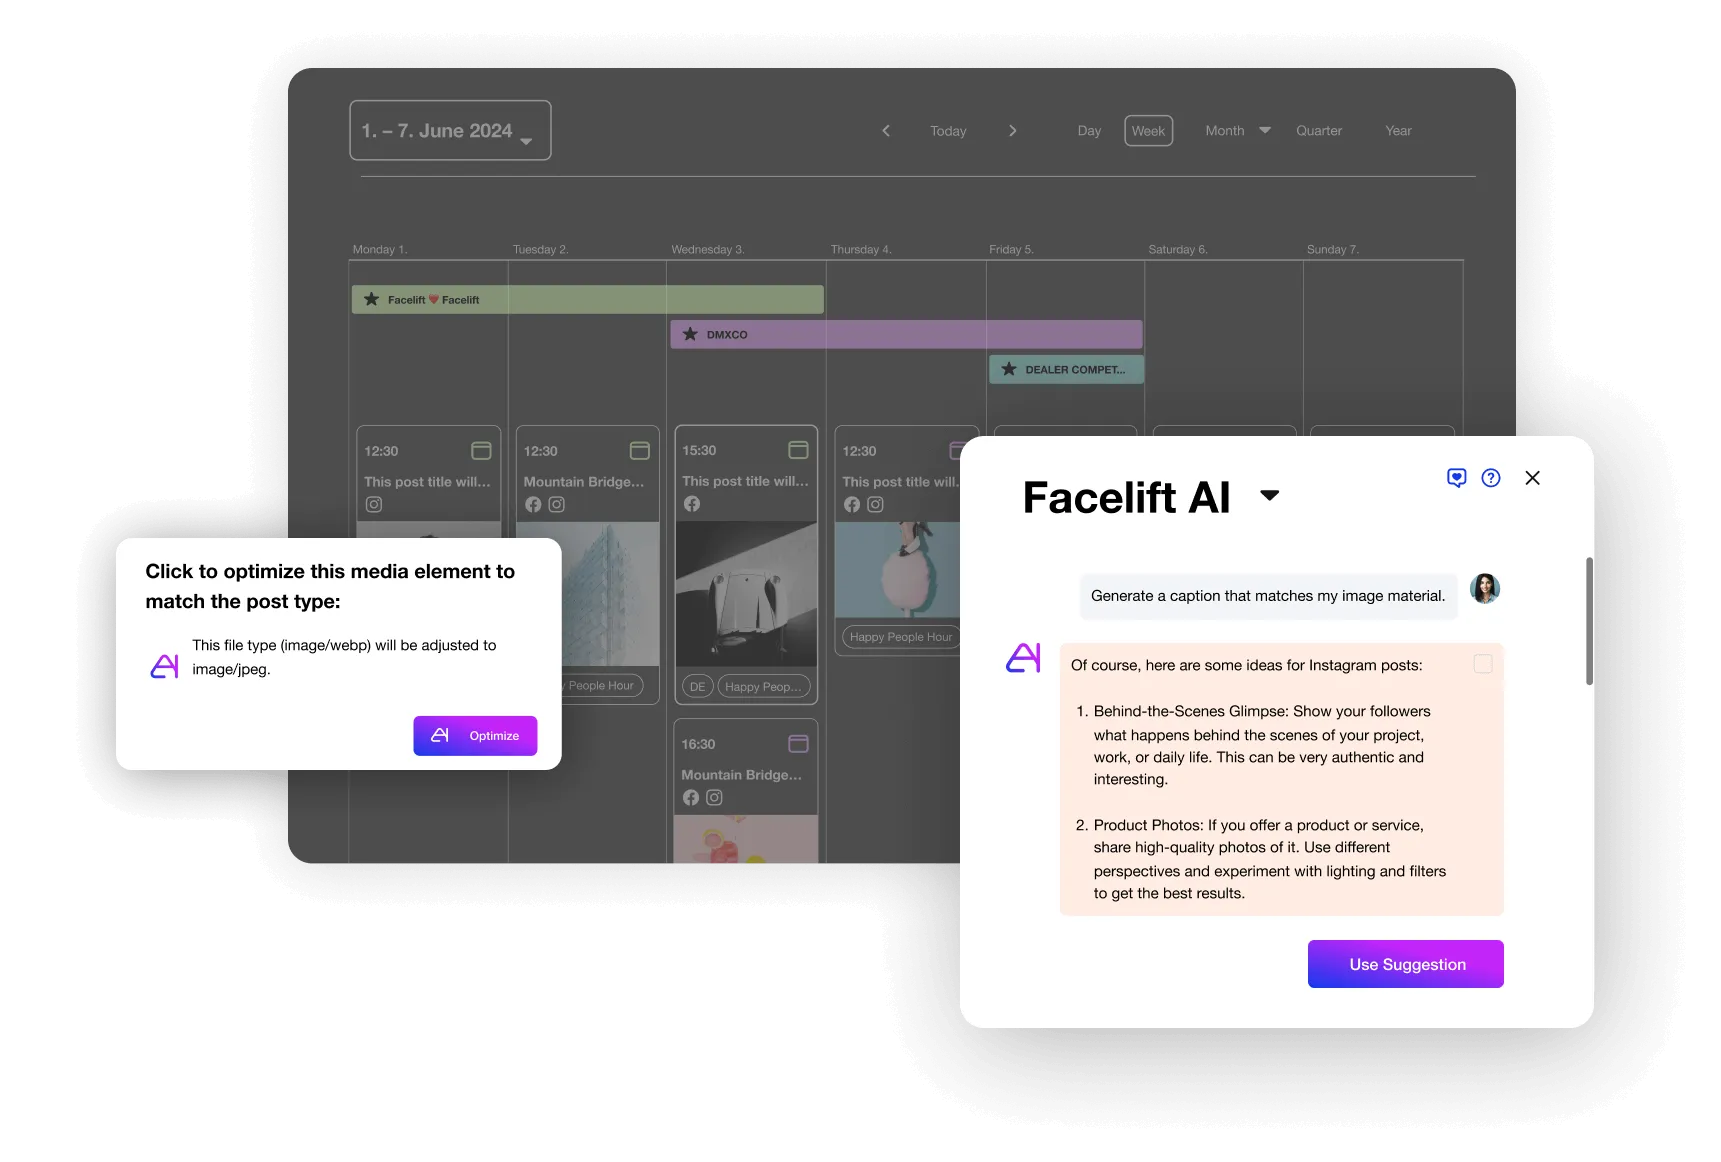Click post type icon on Wednesday 15:30 post
1721x1162 pixels.
click(798, 450)
